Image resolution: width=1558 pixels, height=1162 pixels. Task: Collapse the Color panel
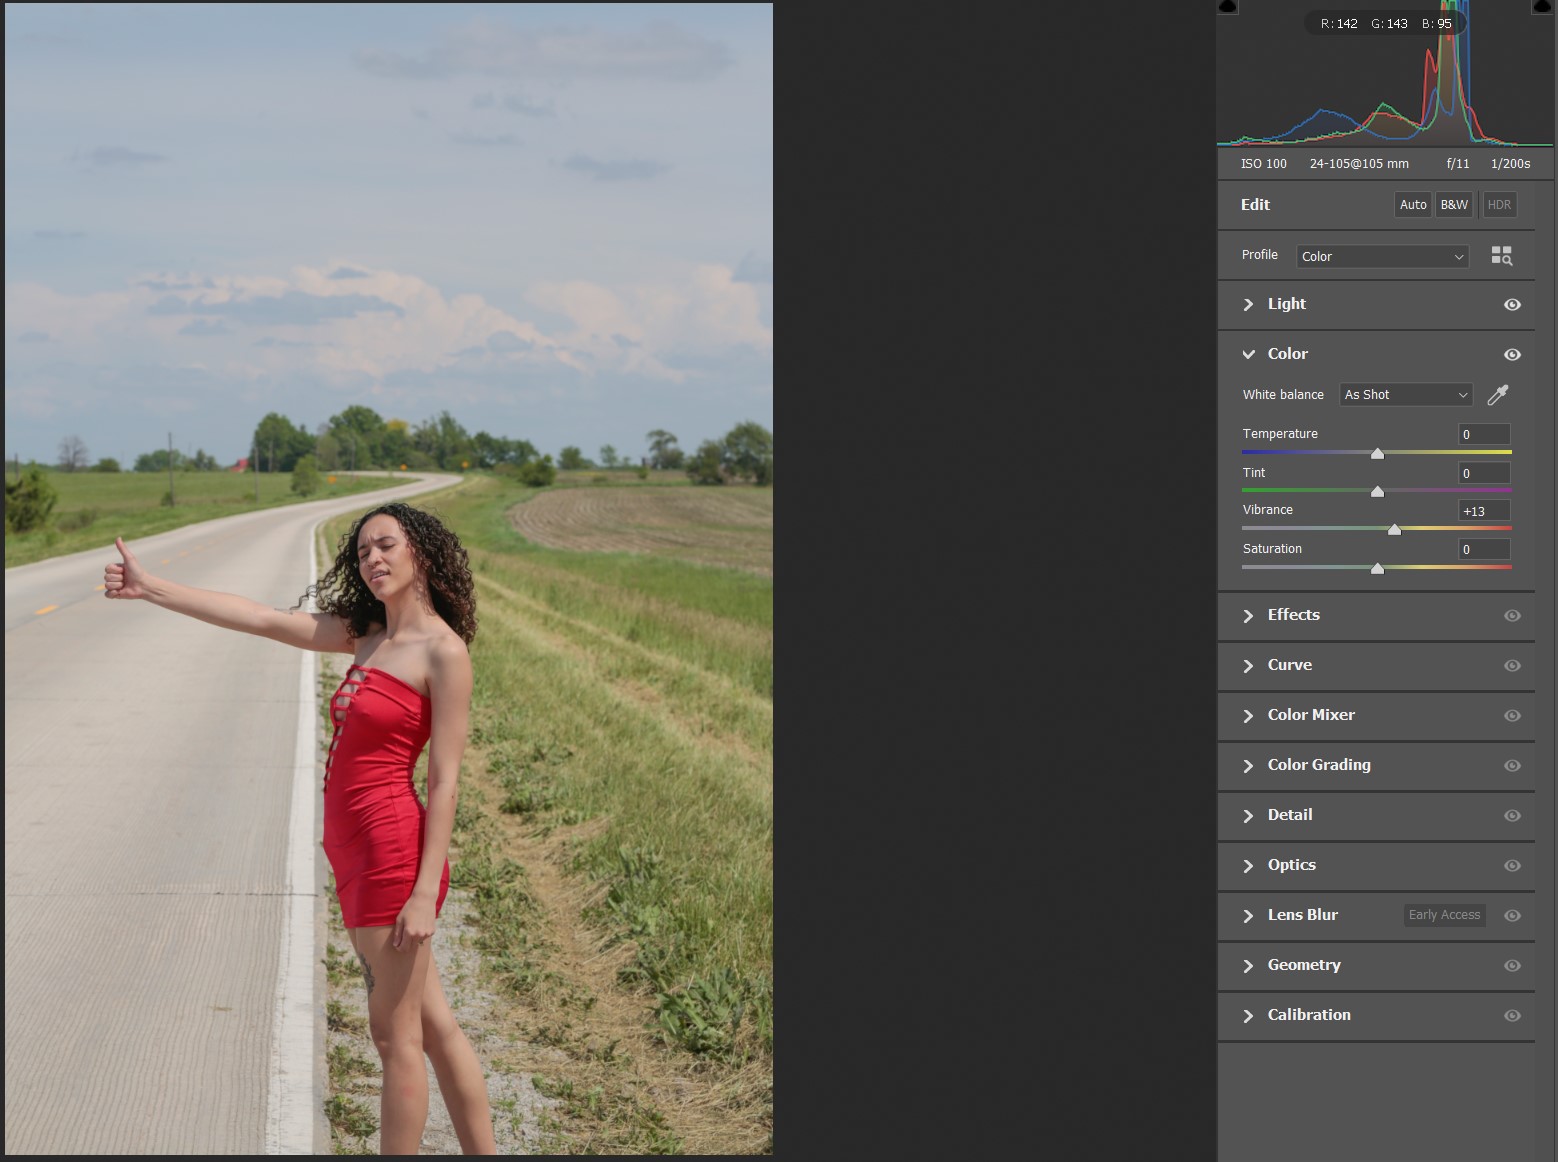point(1248,354)
